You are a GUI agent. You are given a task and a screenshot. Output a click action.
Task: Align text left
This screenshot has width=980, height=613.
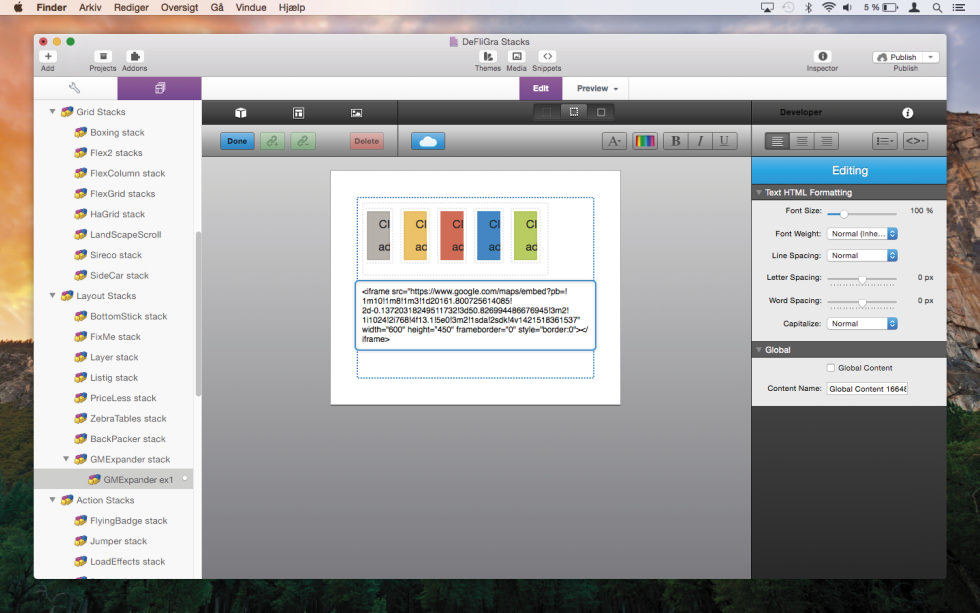pyautogui.click(x=777, y=141)
